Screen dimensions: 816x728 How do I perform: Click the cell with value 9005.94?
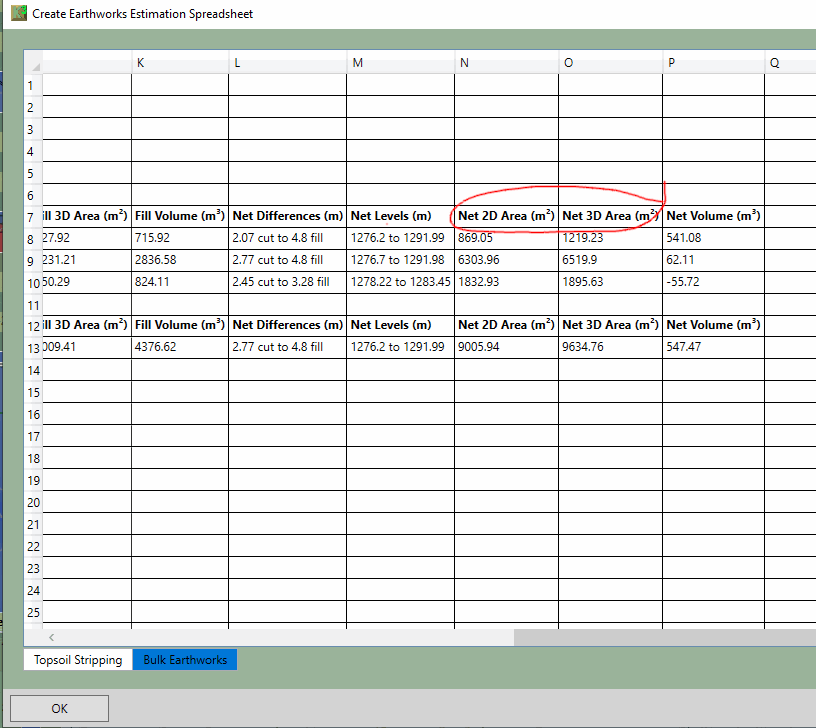click(506, 347)
